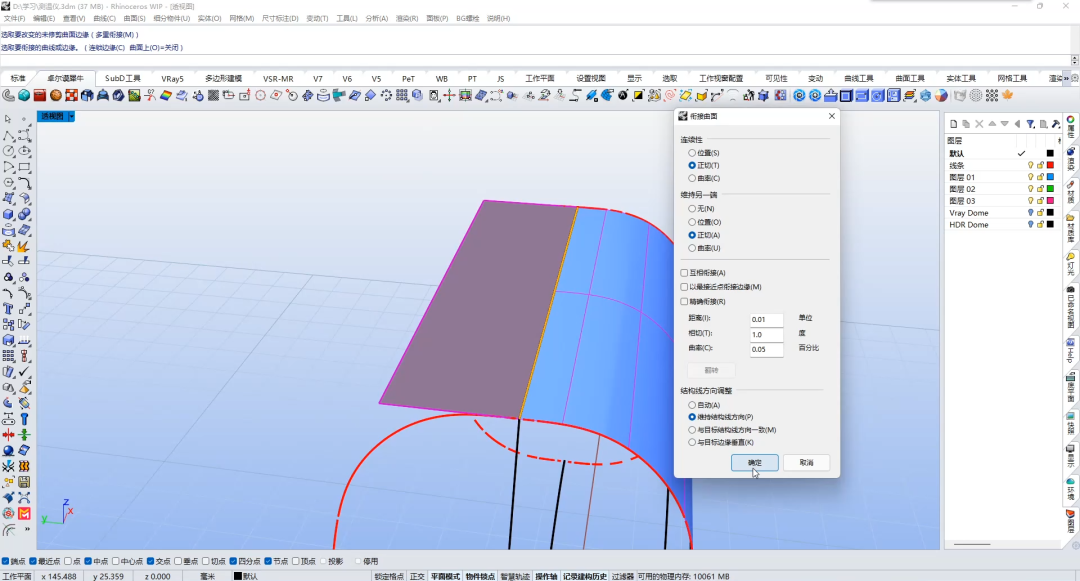Viewport: 1080px width, 581px height.
Task: Click the distance (距离) input field
Action: (x=767, y=319)
